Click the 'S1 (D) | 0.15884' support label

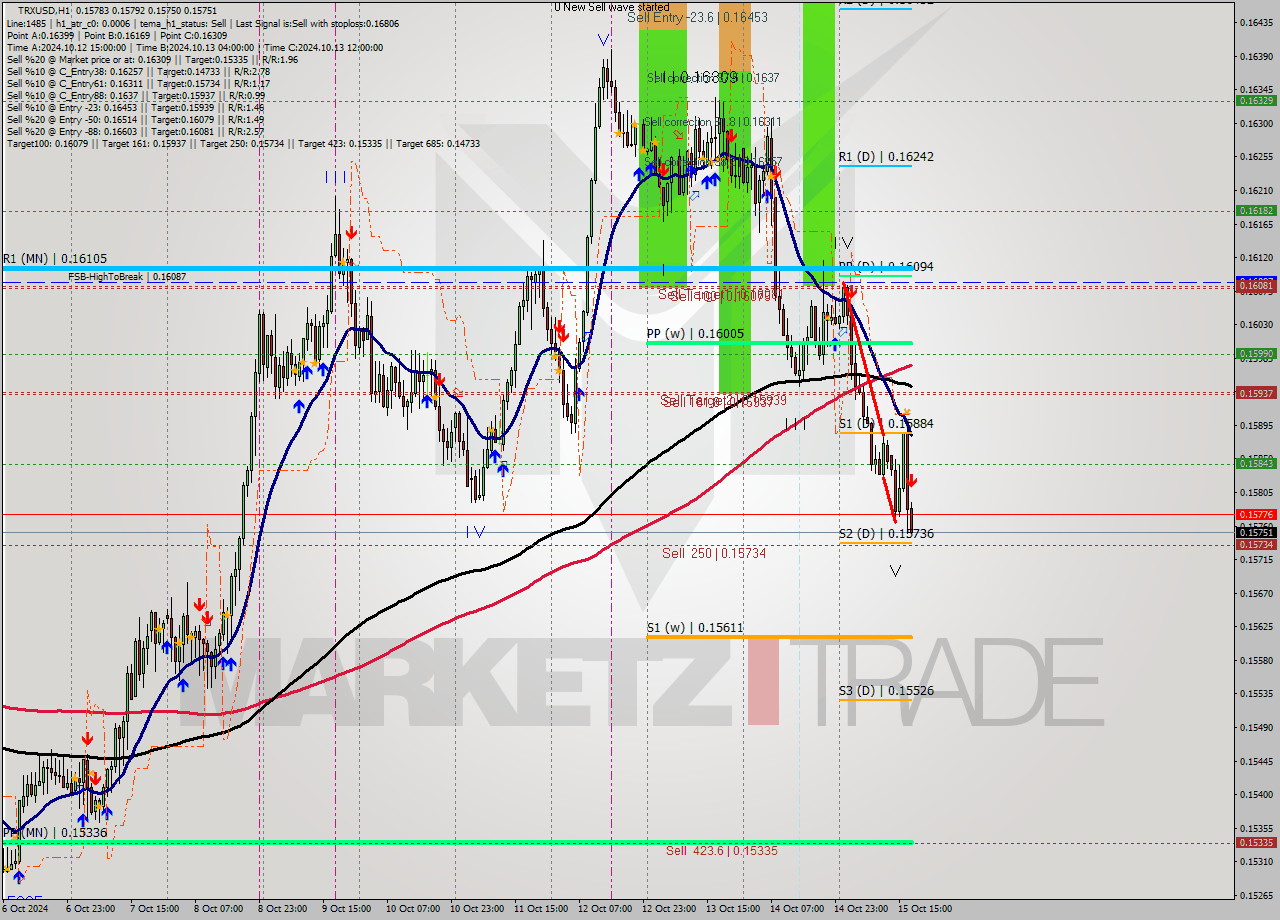click(886, 423)
